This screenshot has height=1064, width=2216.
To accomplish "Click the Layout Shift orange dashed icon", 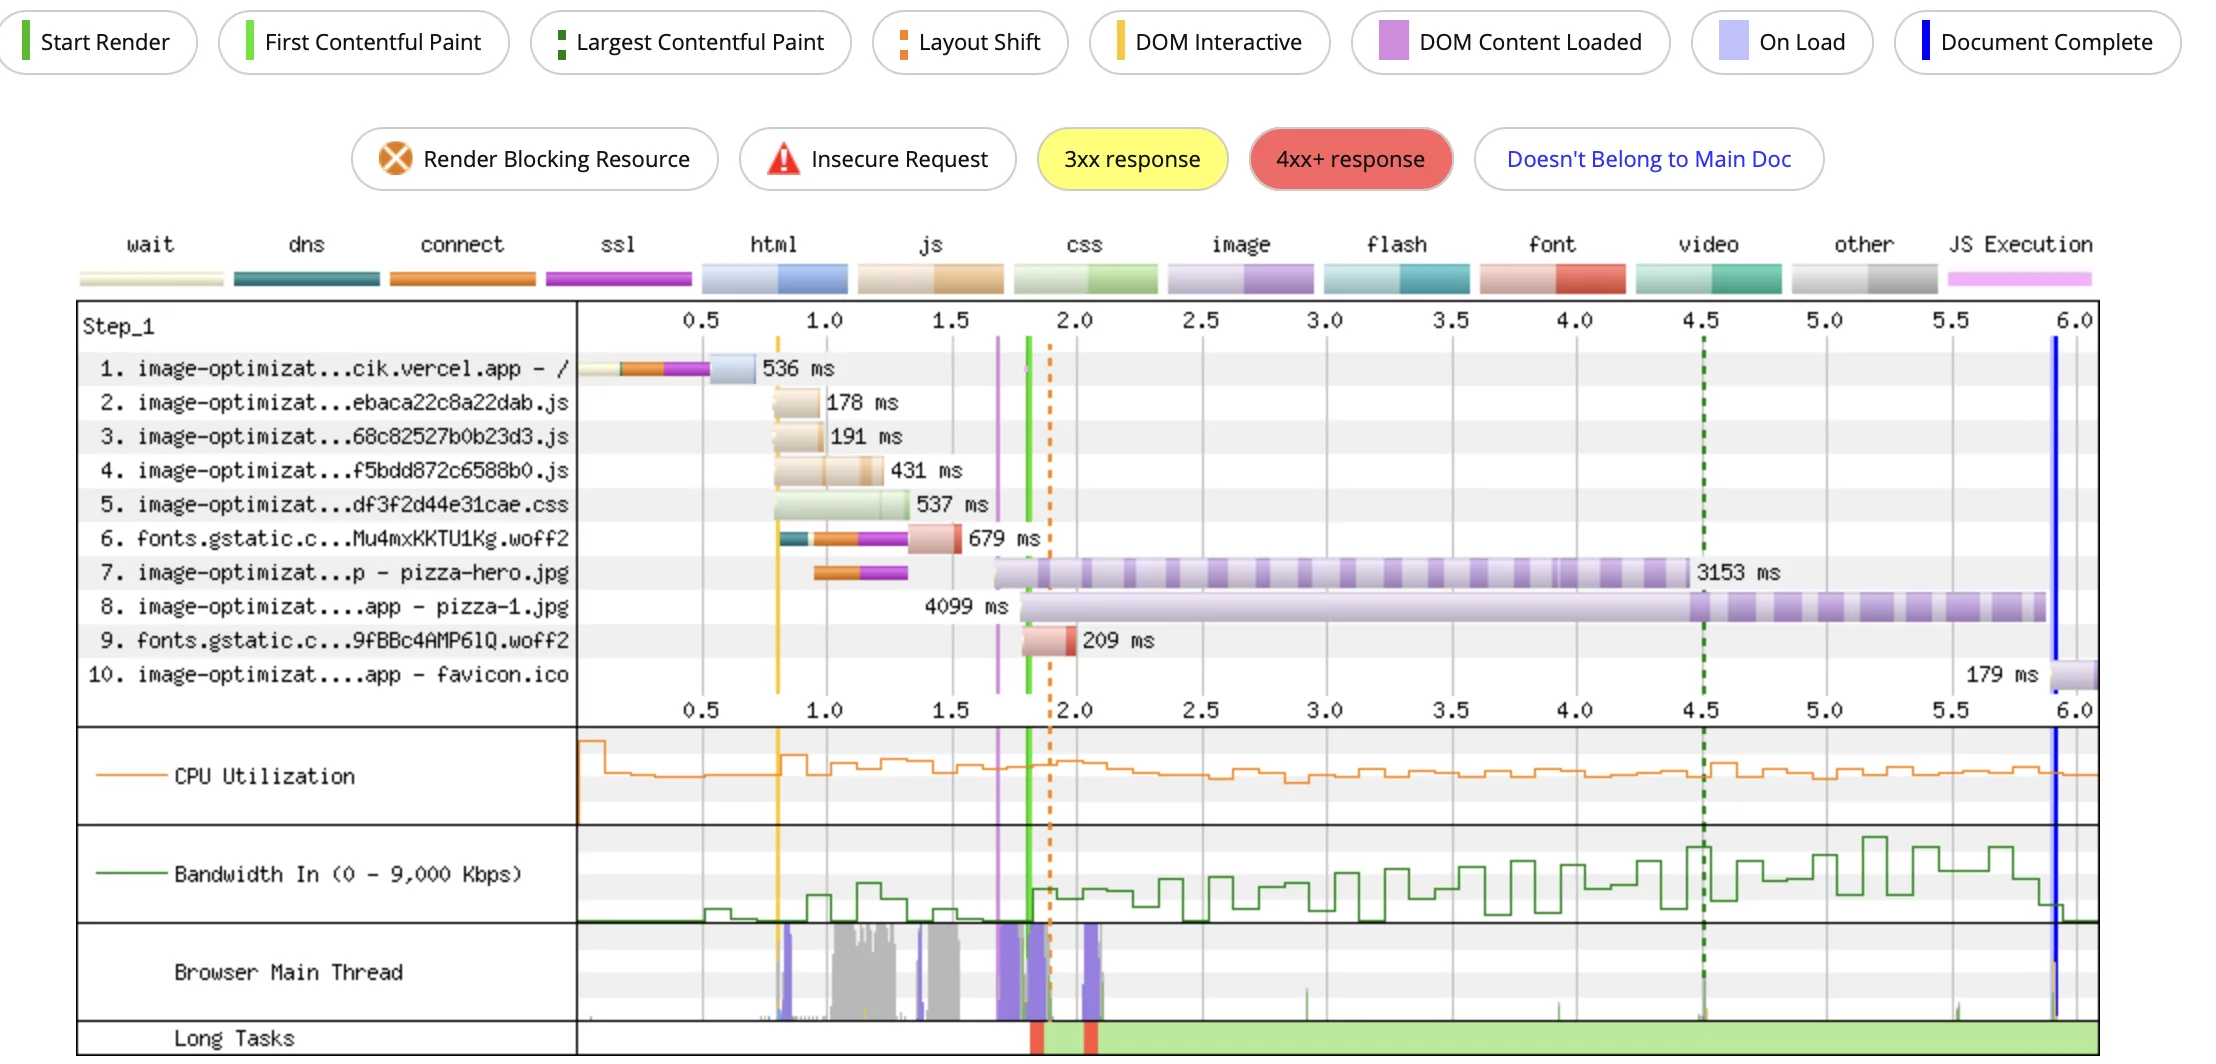I will click(x=903, y=42).
